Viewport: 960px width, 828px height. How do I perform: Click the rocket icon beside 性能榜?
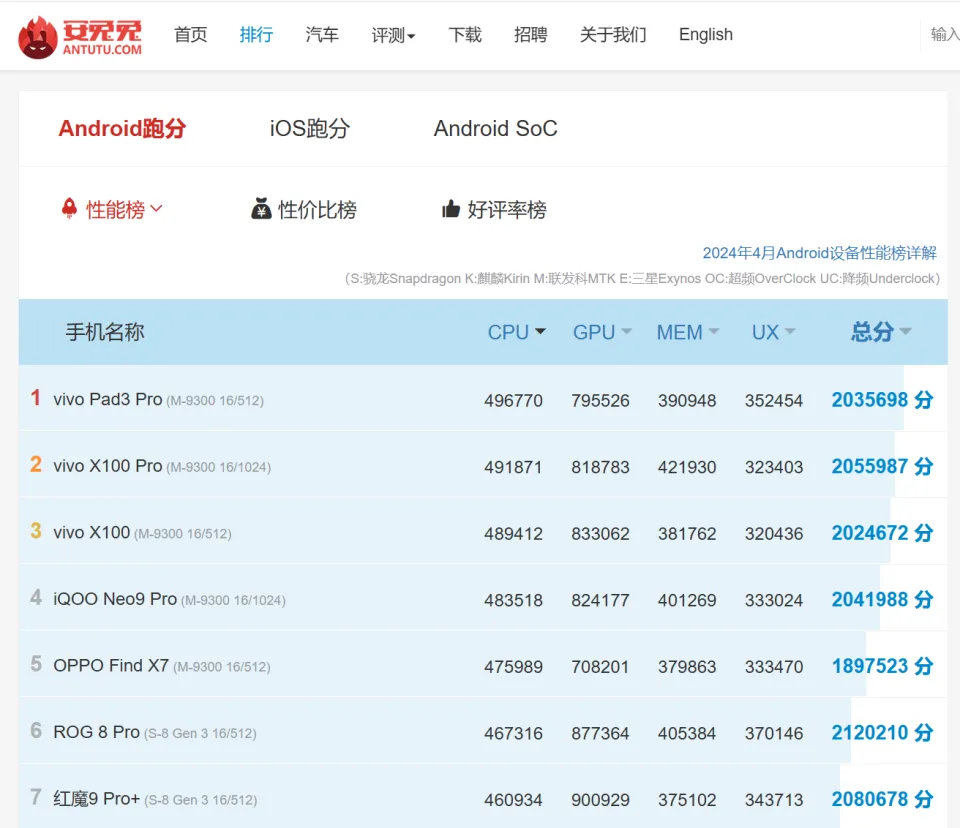click(x=69, y=209)
